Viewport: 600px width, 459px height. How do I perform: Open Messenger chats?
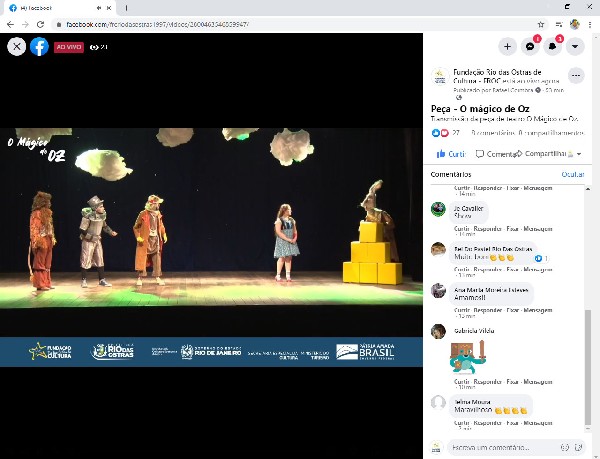click(x=530, y=47)
